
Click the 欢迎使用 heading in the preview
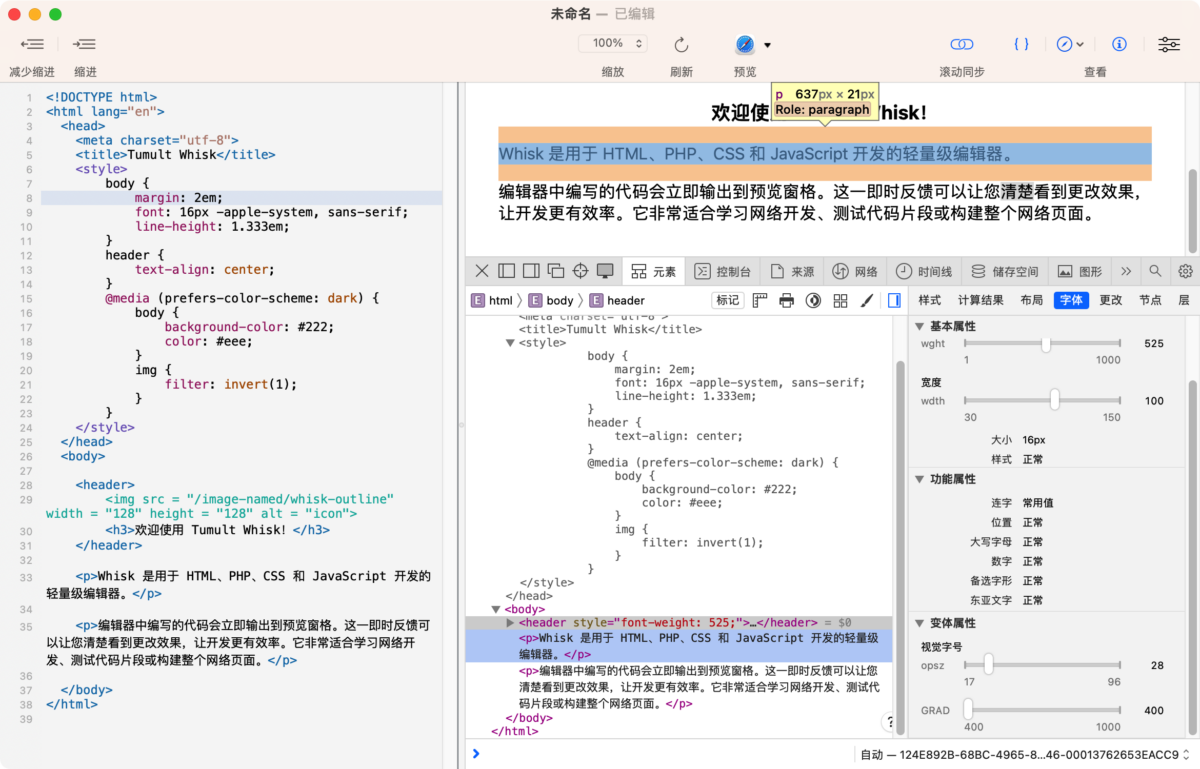[818, 113]
